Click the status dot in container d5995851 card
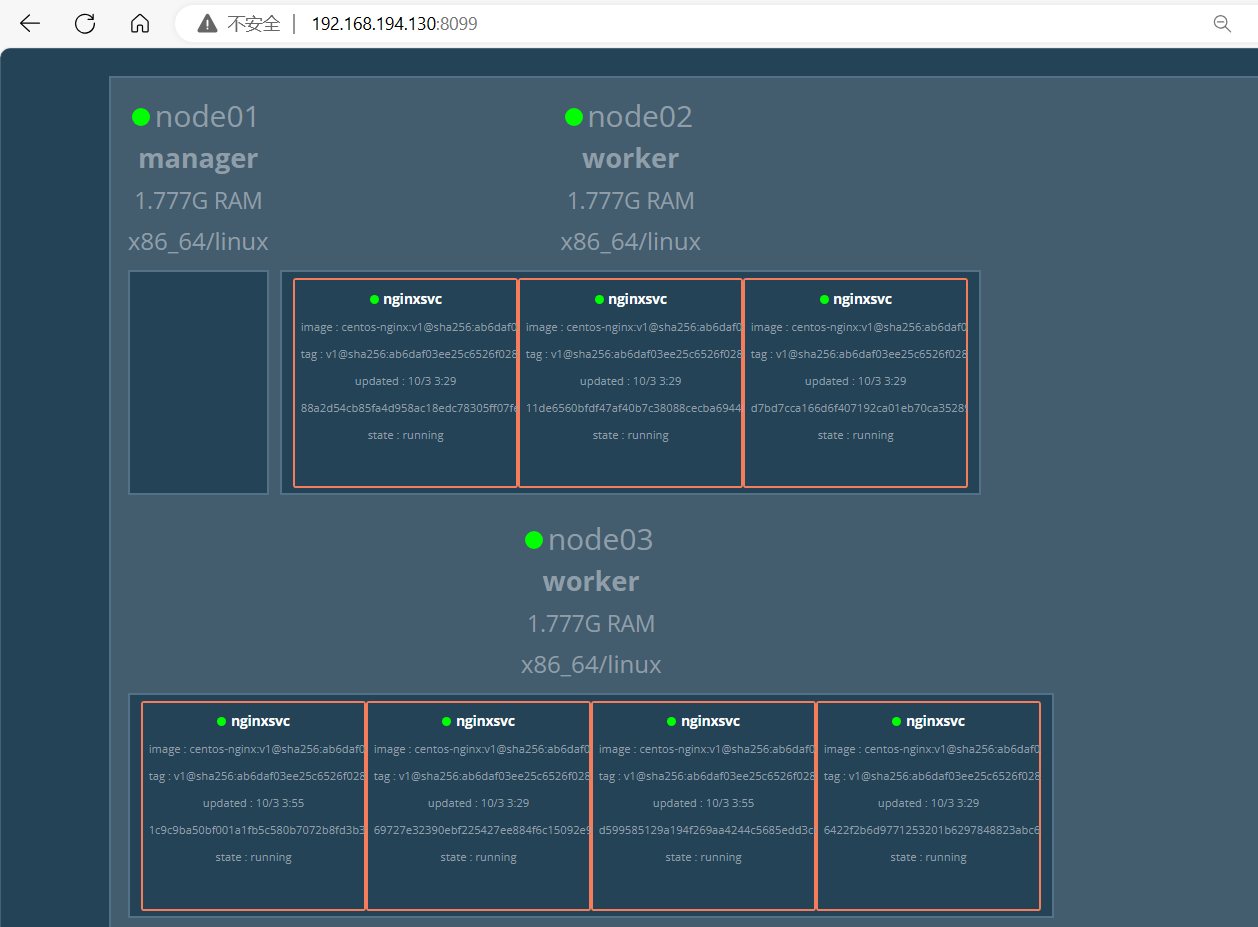 pyautogui.click(x=672, y=721)
